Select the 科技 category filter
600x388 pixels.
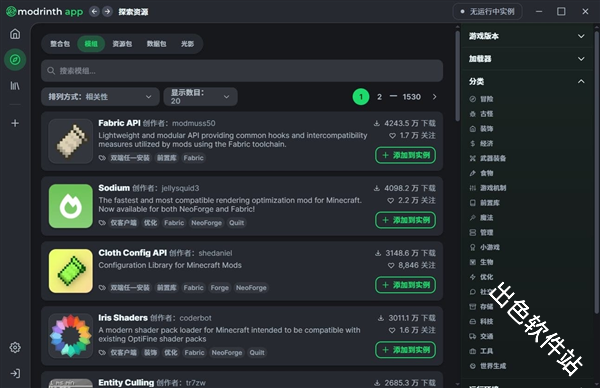[x=482, y=321]
